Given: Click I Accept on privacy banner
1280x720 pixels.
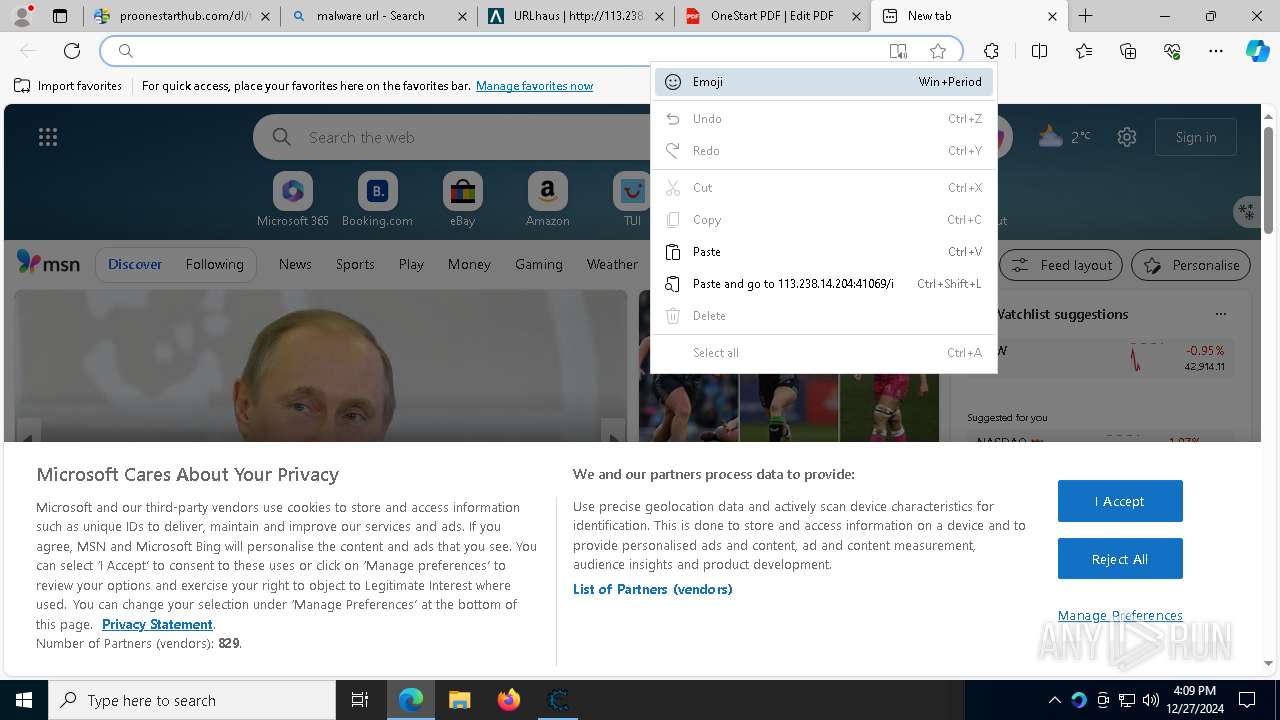Looking at the screenshot, I should (1120, 501).
